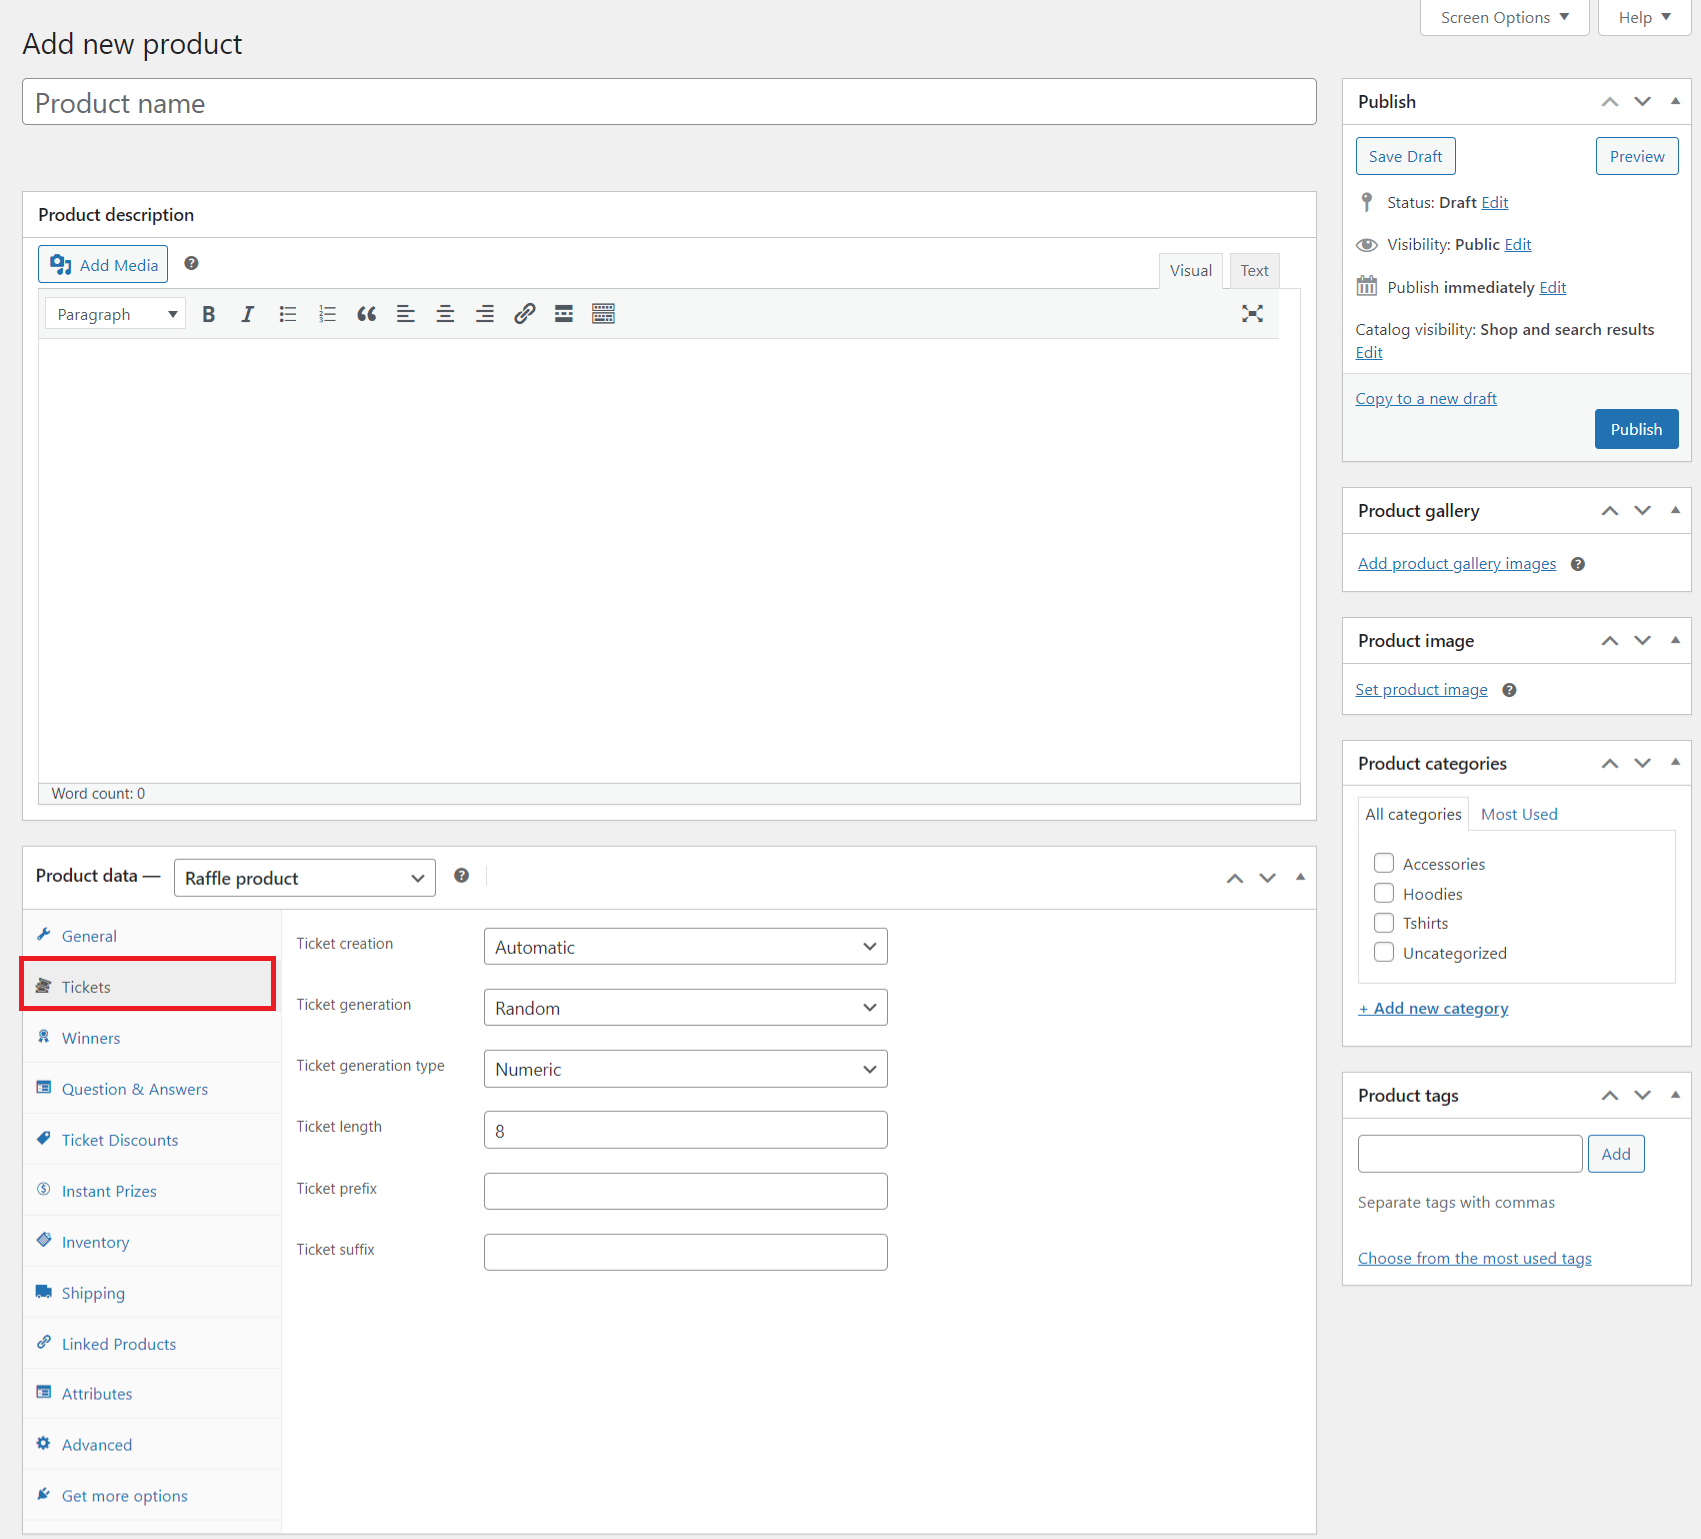Collapse the Publish panel with triangle toggle
This screenshot has width=1701, height=1539.
click(x=1675, y=101)
